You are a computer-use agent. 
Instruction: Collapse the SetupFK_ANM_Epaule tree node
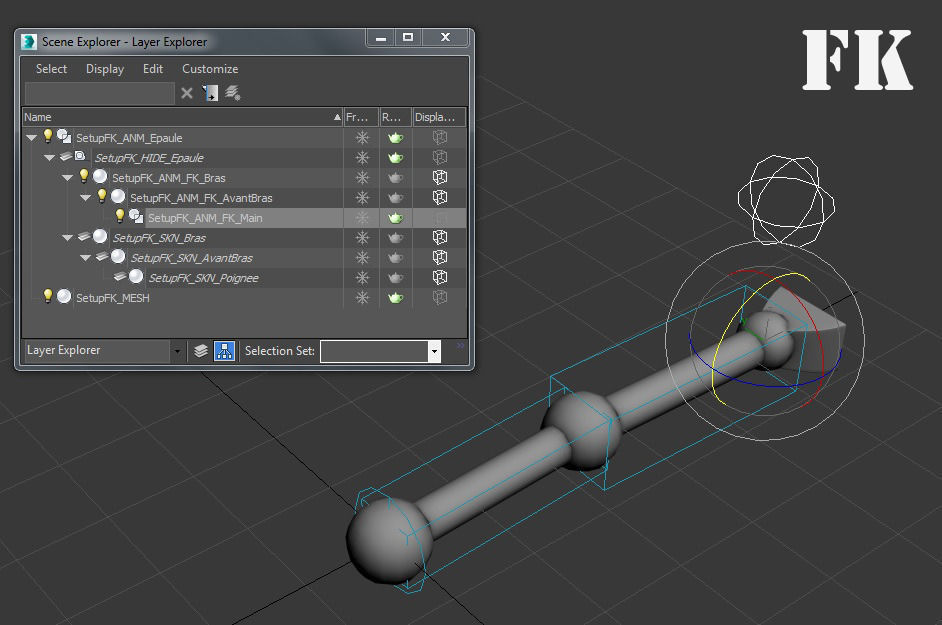click(x=32, y=138)
